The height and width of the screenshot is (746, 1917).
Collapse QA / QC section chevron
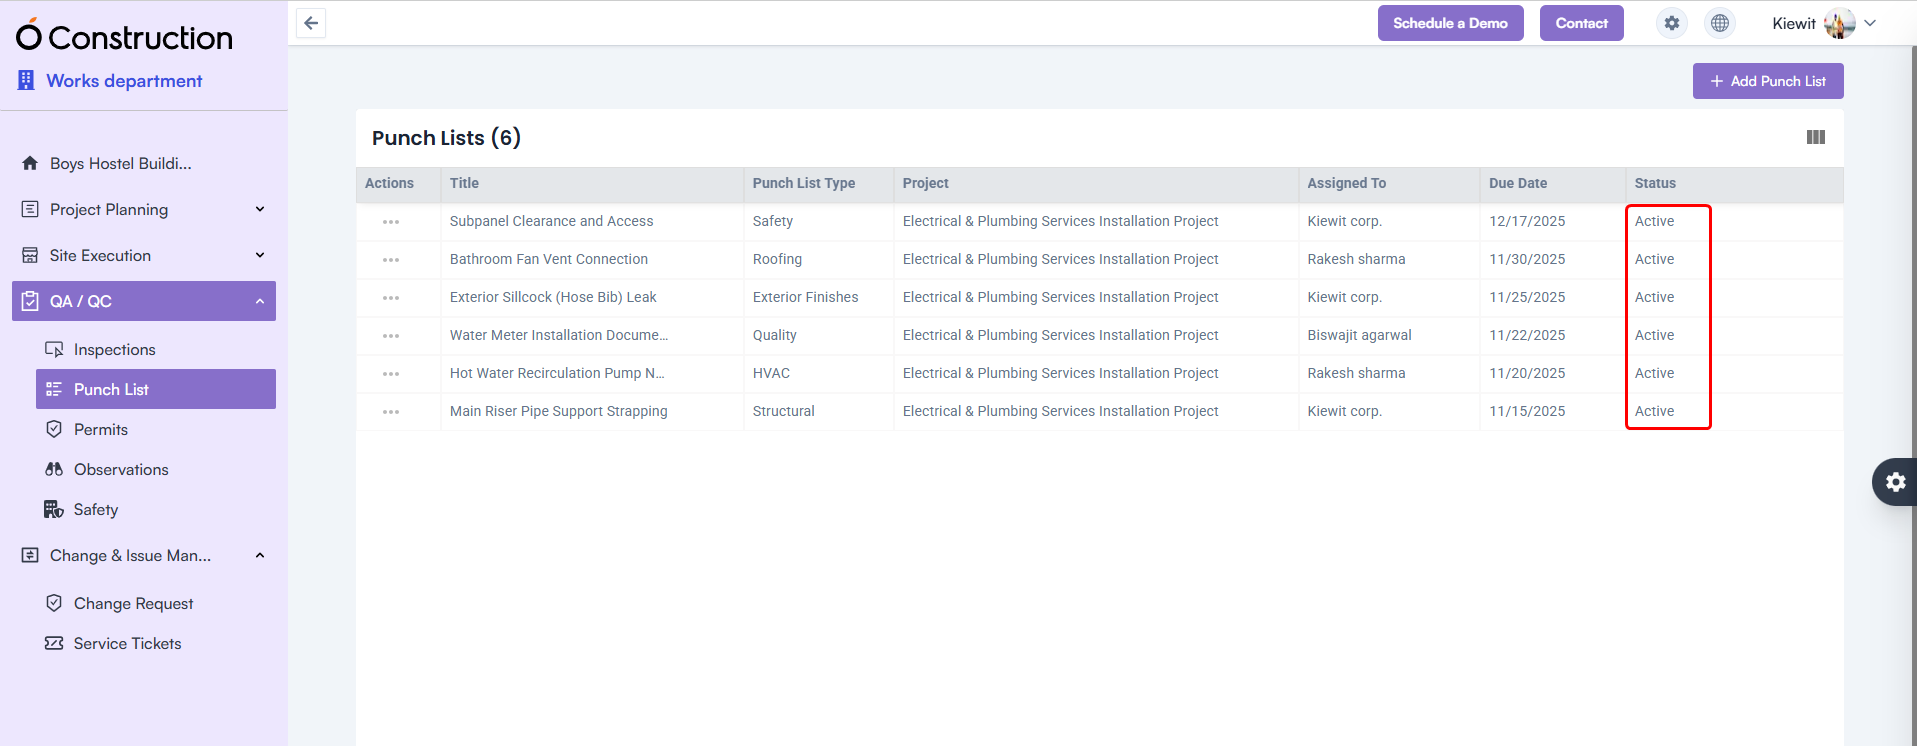(x=260, y=301)
